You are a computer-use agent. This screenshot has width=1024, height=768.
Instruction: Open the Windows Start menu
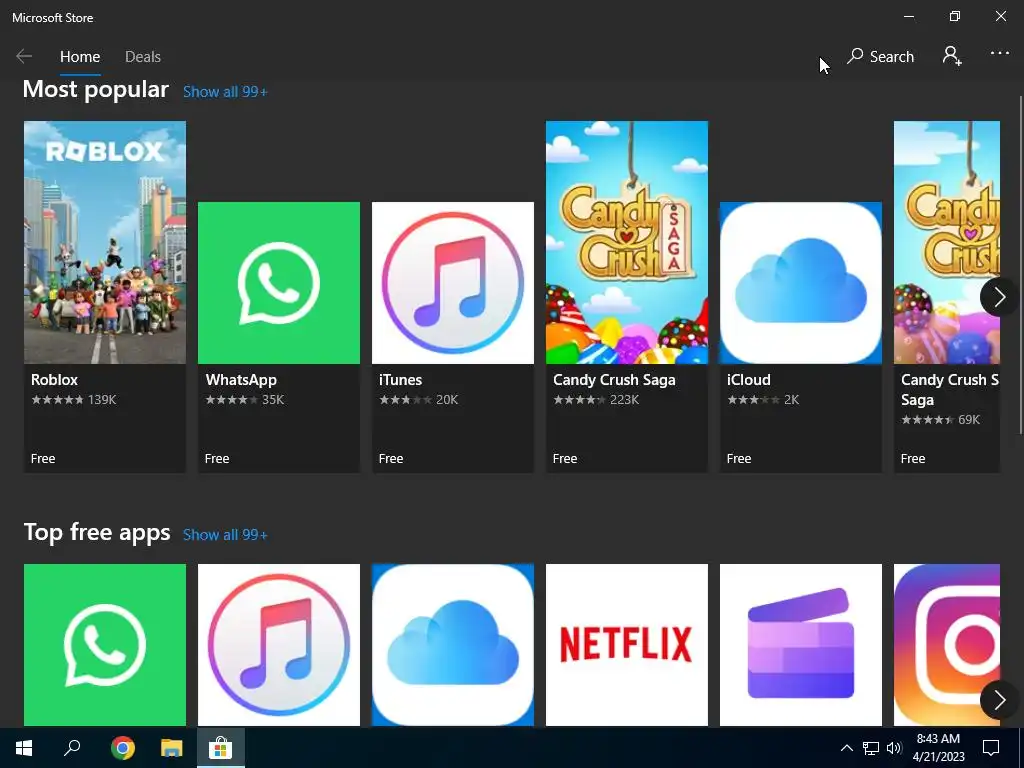coord(24,748)
